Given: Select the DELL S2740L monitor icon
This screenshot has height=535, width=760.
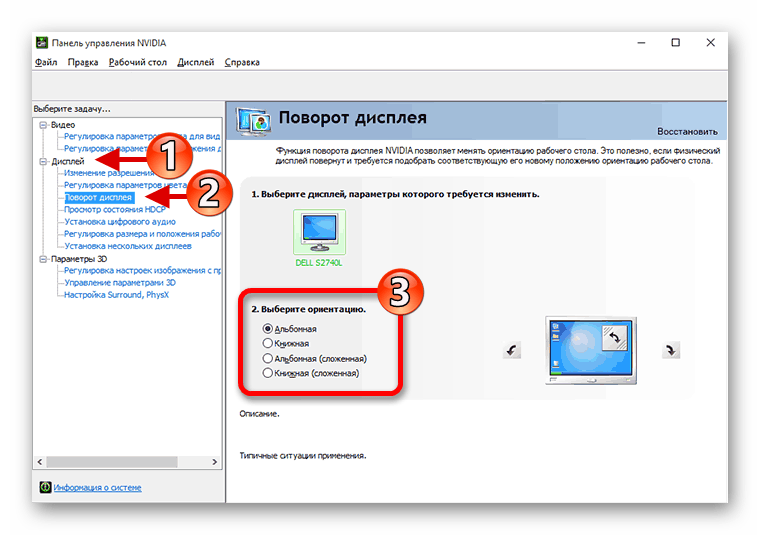Looking at the screenshot, I should [x=319, y=232].
